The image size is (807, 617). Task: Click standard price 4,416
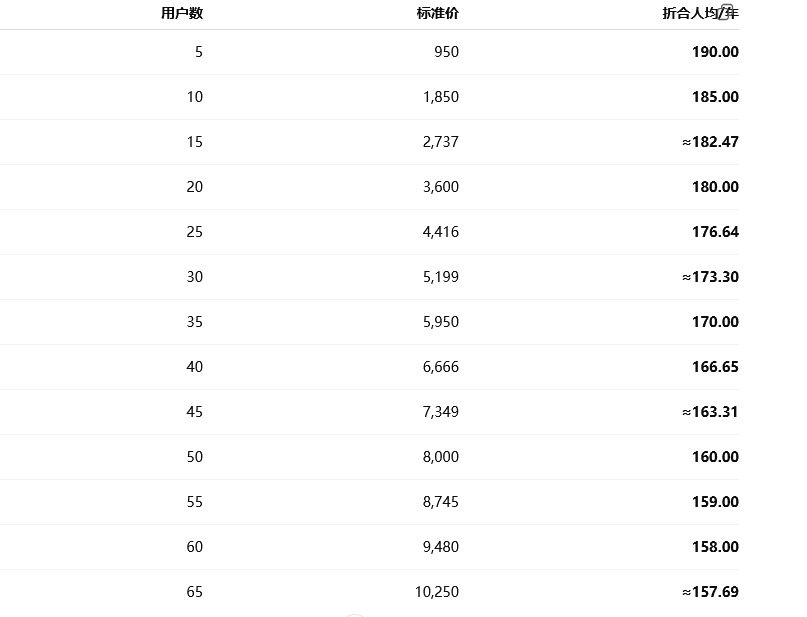click(x=441, y=232)
